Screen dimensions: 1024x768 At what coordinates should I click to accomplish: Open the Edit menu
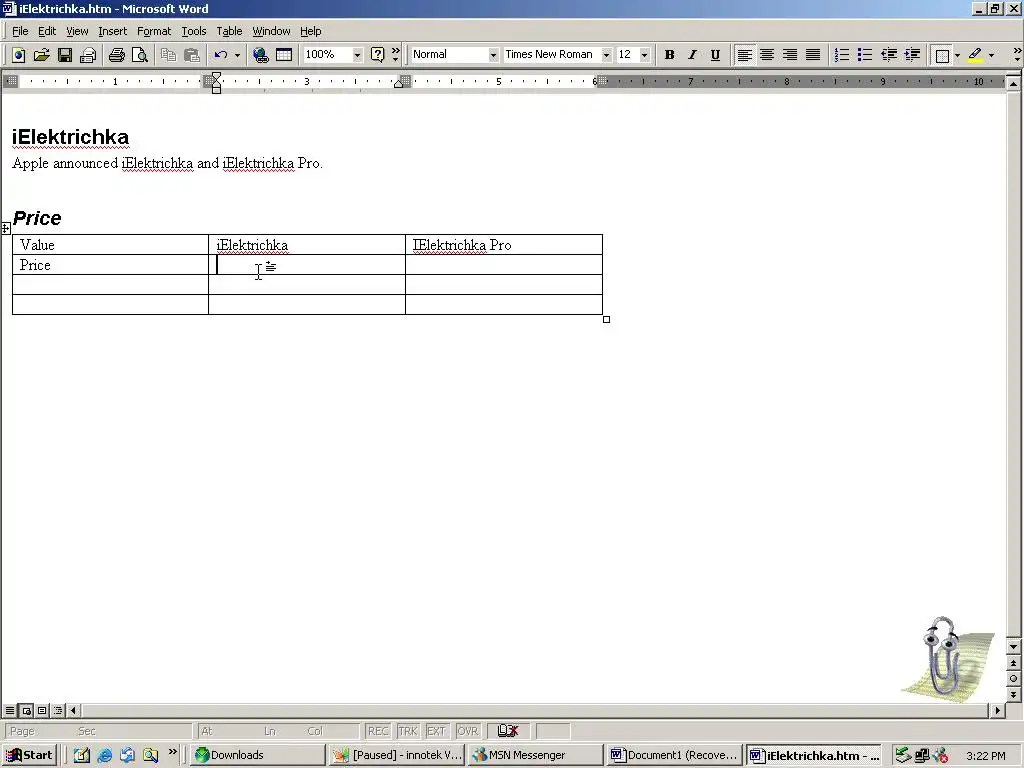(46, 31)
